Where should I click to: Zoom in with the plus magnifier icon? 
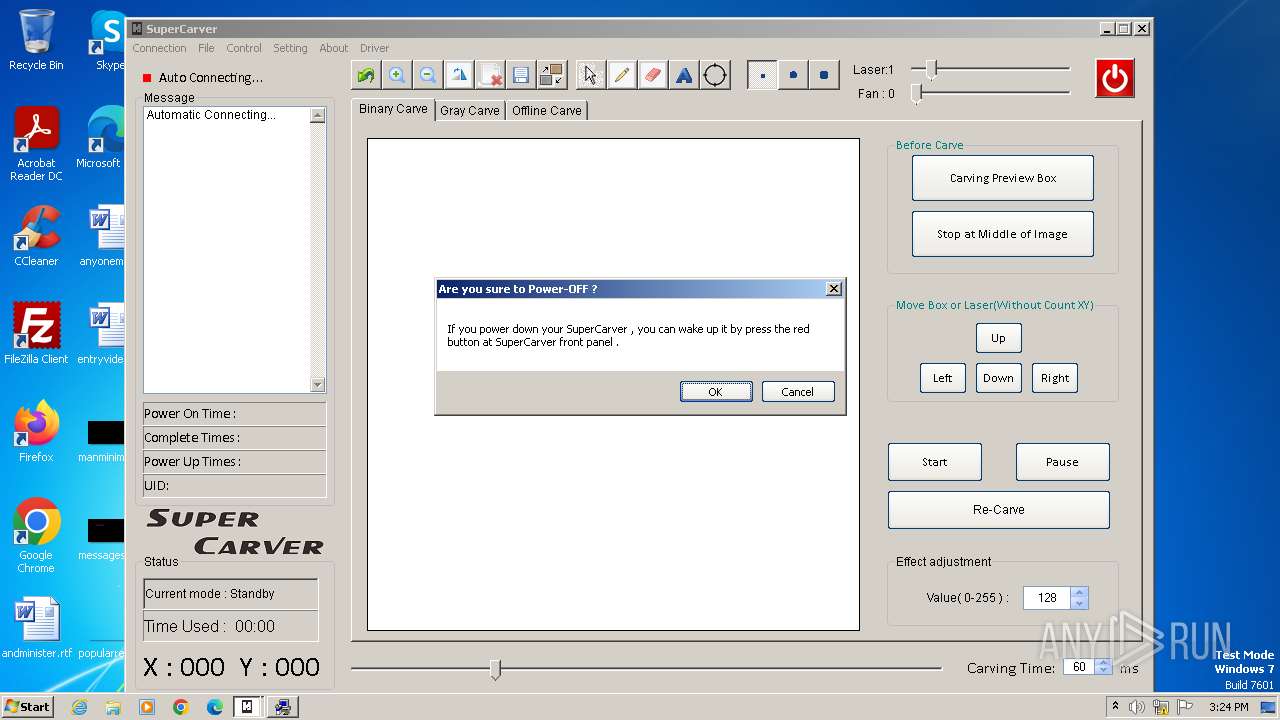point(397,75)
